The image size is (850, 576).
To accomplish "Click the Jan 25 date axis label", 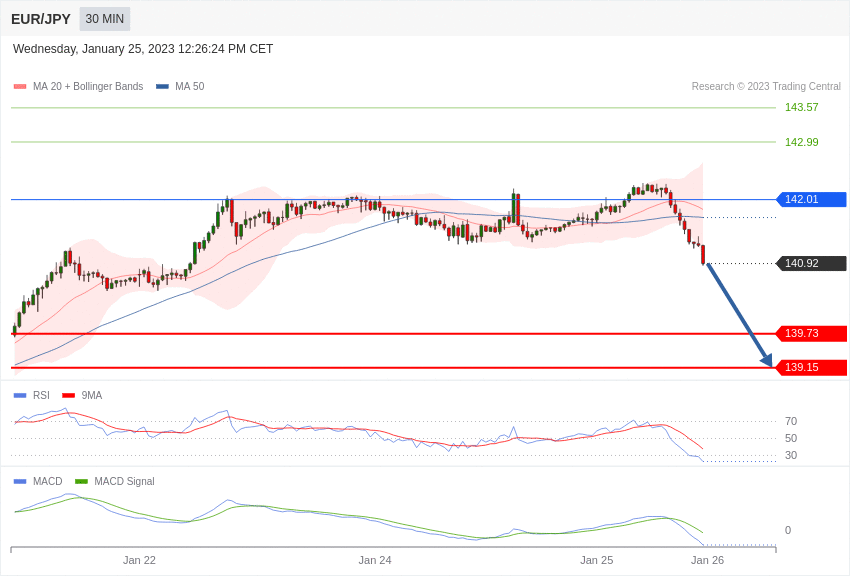I will click(597, 560).
